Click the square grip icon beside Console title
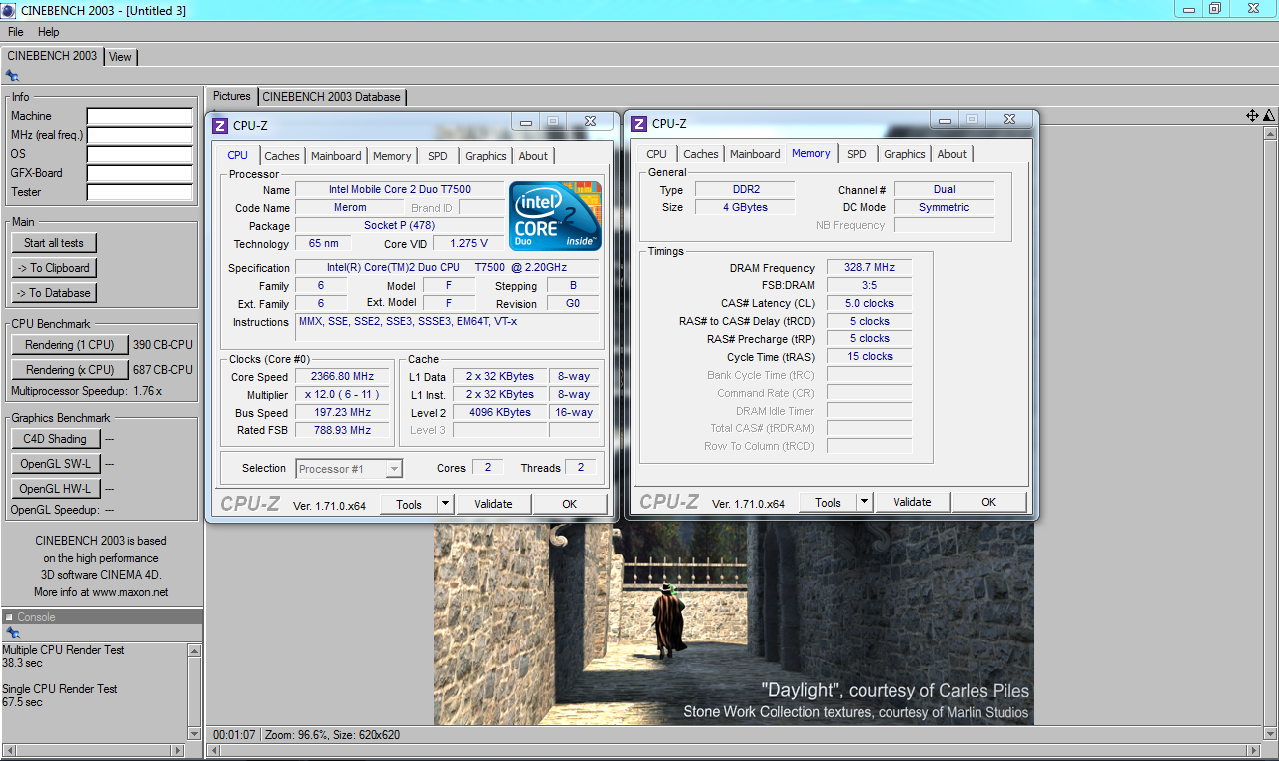This screenshot has height=761, width=1279. (x=9, y=617)
